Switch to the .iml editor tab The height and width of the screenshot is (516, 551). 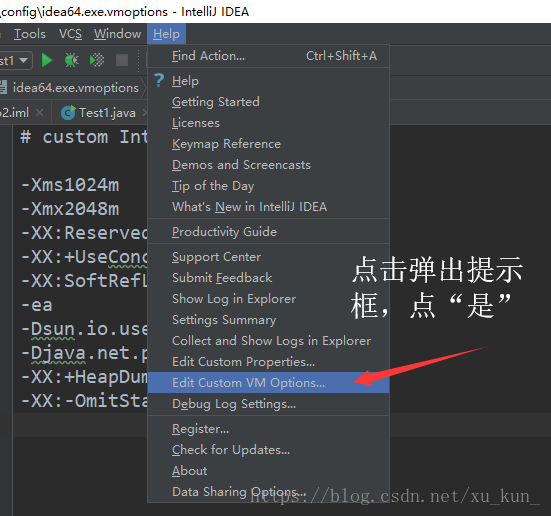[x=15, y=113]
